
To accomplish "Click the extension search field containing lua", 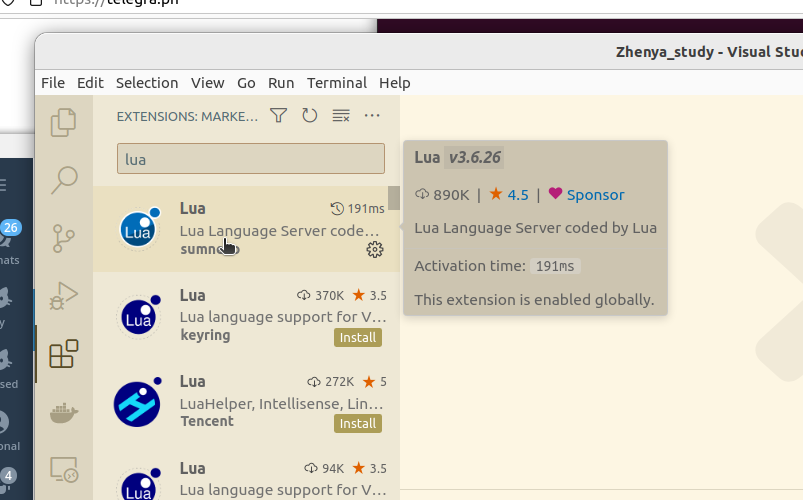I will click(x=250, y=159).
